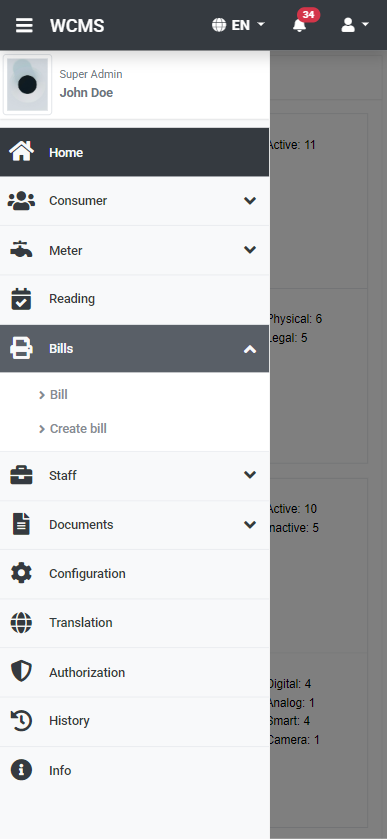Open the Documents menu label
The image size is (387, 839).
coord(81,524)
